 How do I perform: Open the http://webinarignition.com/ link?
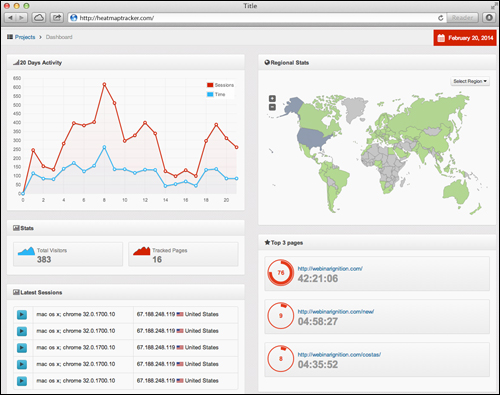point(330,269)
